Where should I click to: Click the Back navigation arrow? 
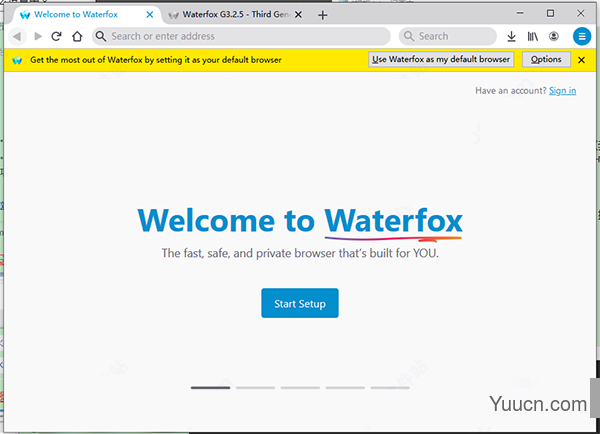17,36
